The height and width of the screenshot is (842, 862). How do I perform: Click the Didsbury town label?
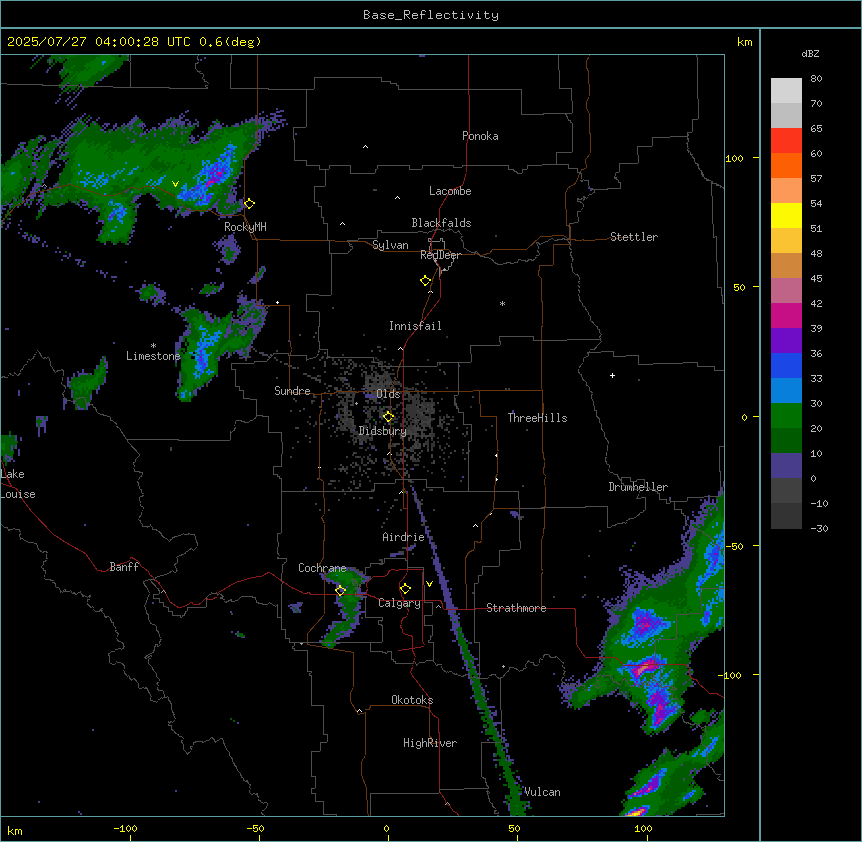click(x=383, y=431)
